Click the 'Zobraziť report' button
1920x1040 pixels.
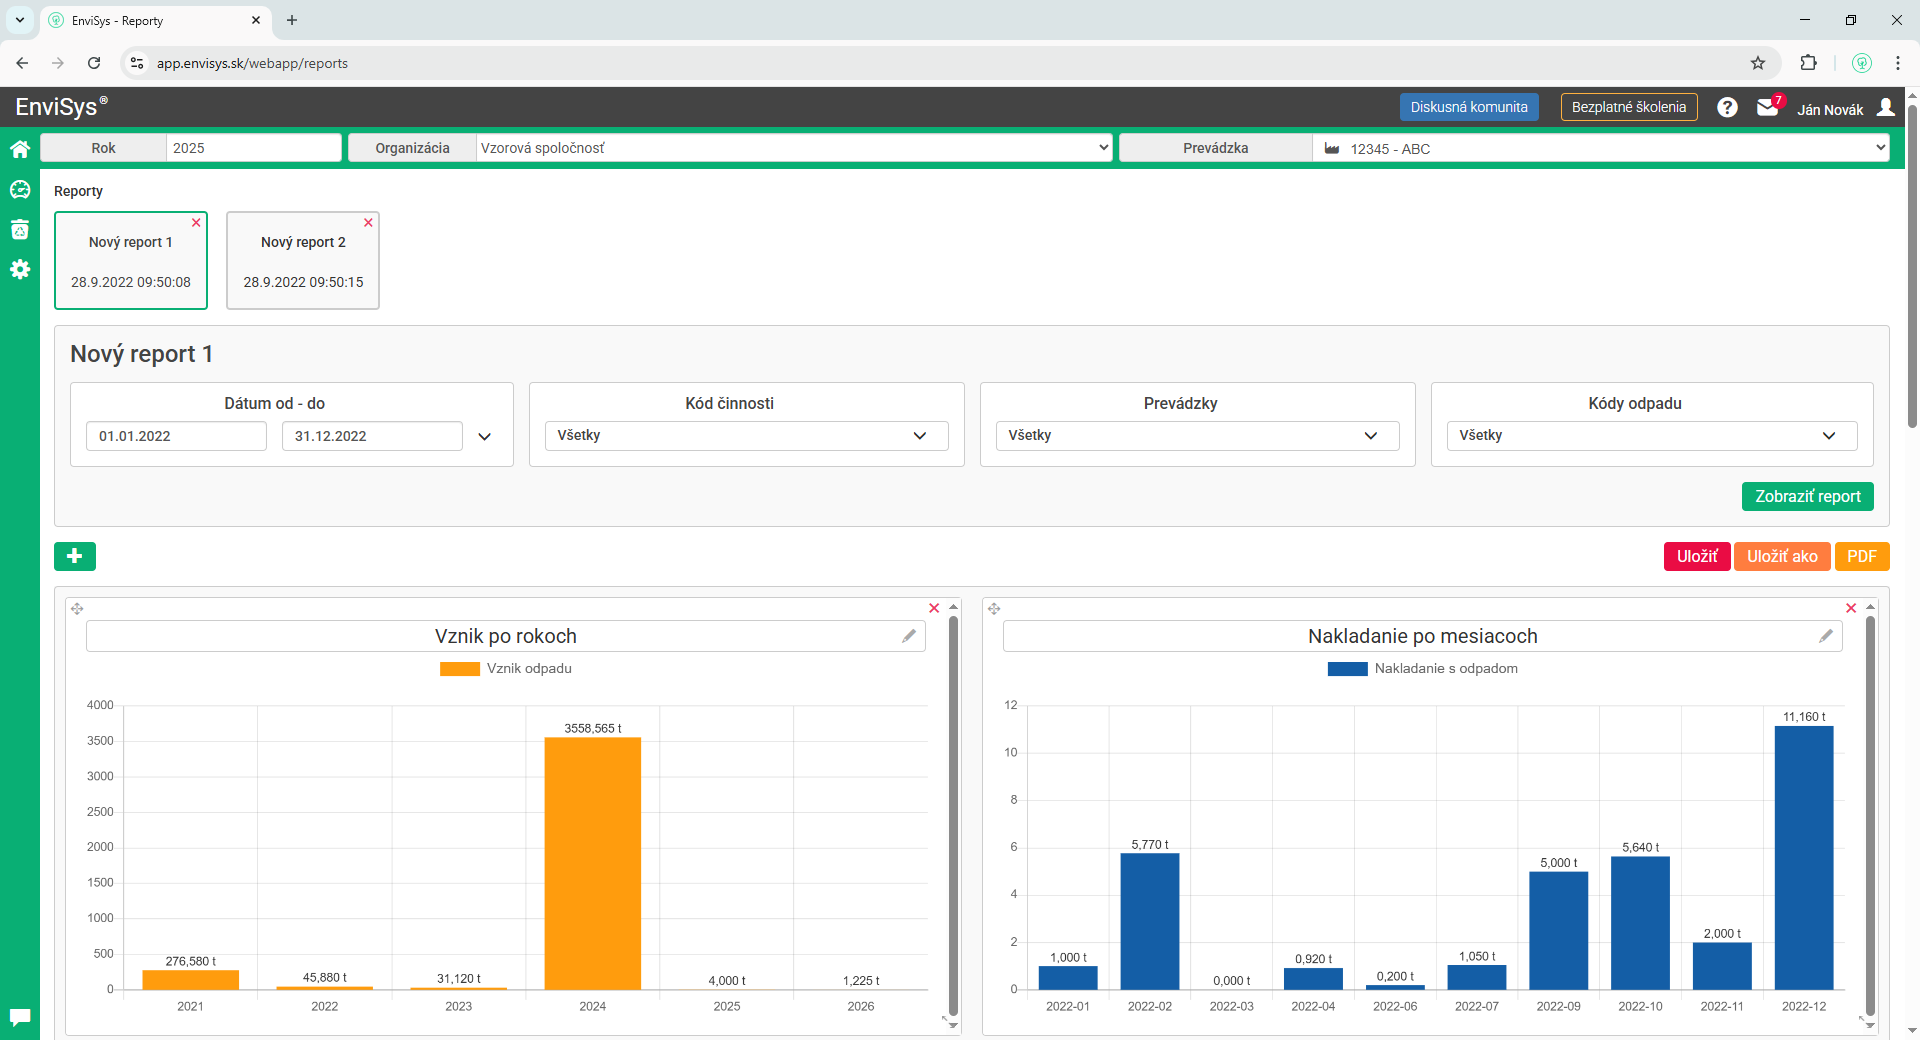(1807, 497)
